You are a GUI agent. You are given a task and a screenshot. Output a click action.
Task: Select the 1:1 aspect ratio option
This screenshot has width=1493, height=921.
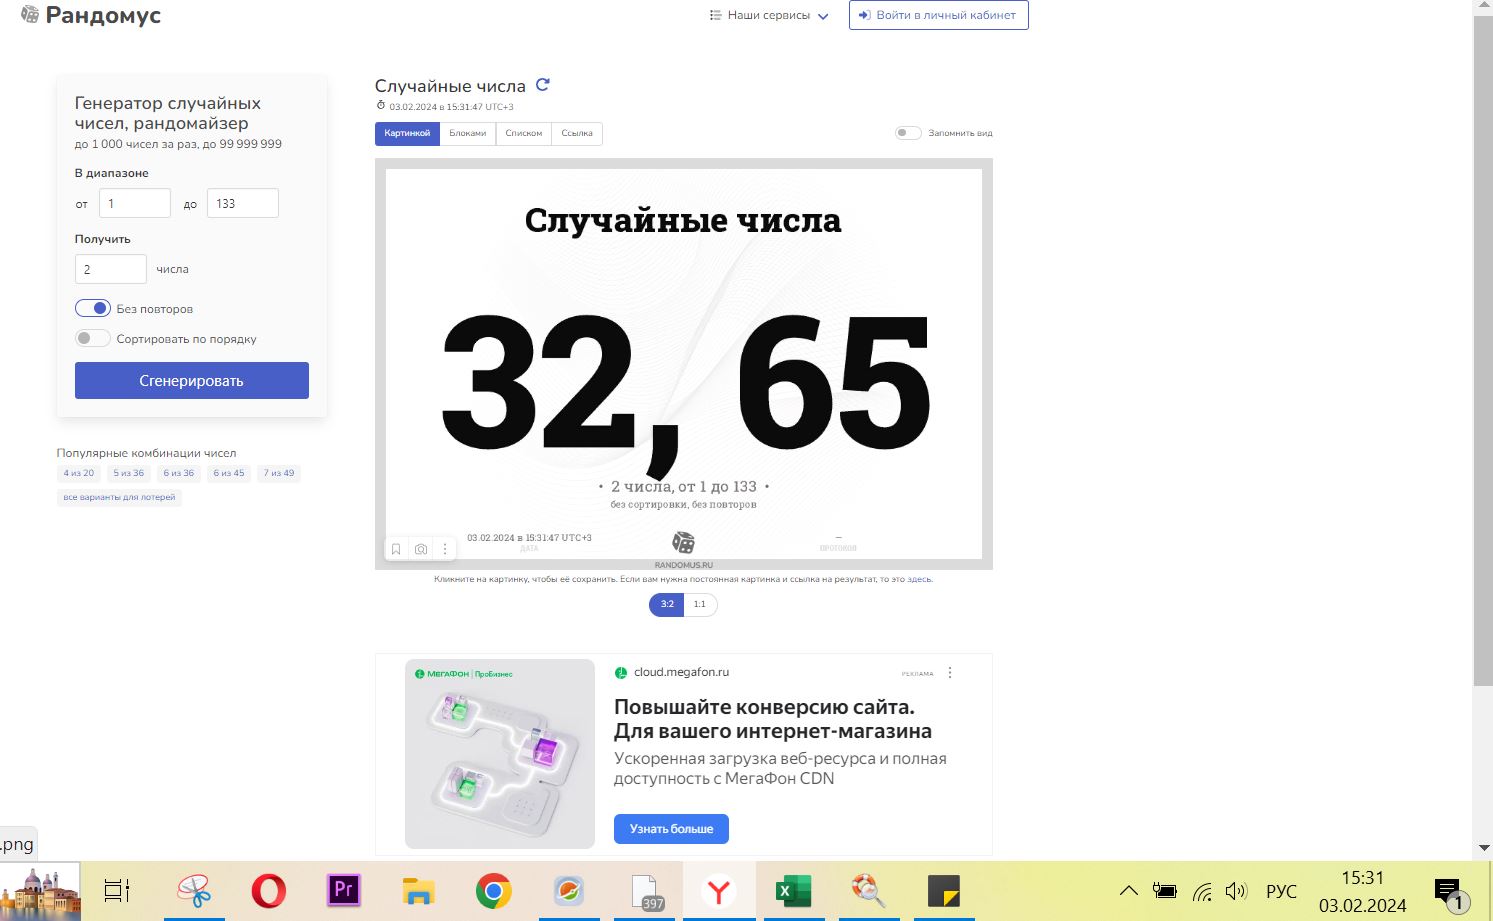pos(699,604)
